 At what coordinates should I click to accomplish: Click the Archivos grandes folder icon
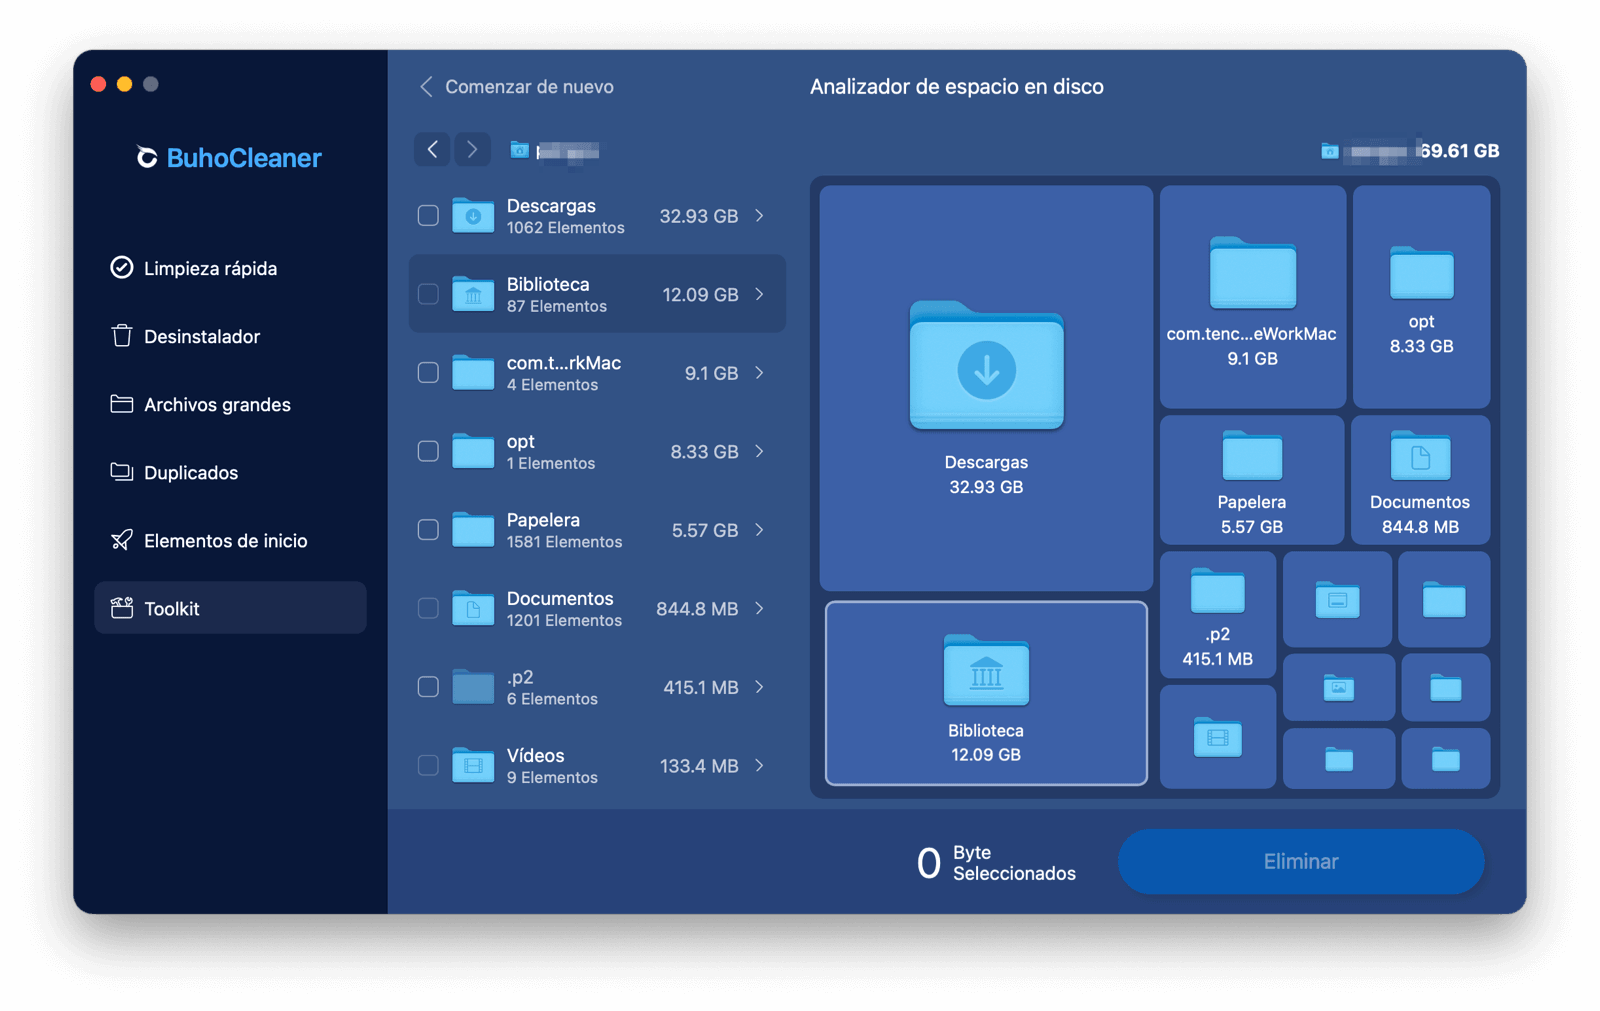(121, 404)
